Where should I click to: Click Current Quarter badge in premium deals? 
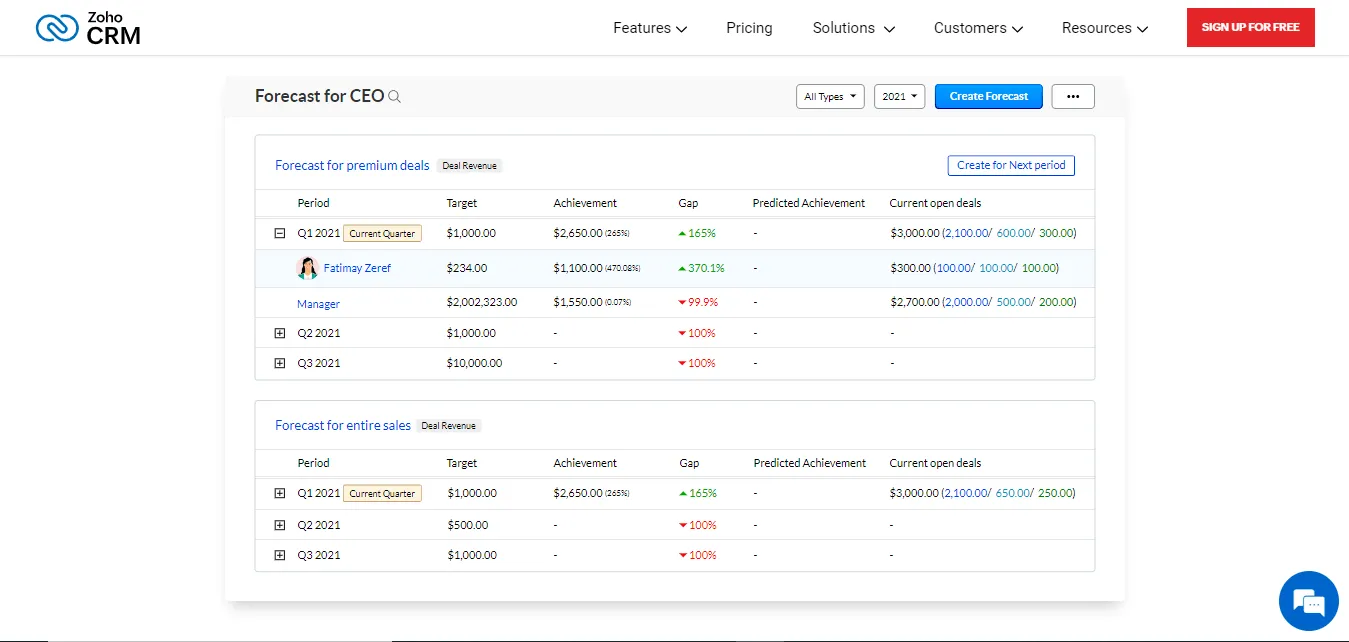click(382, 233)
